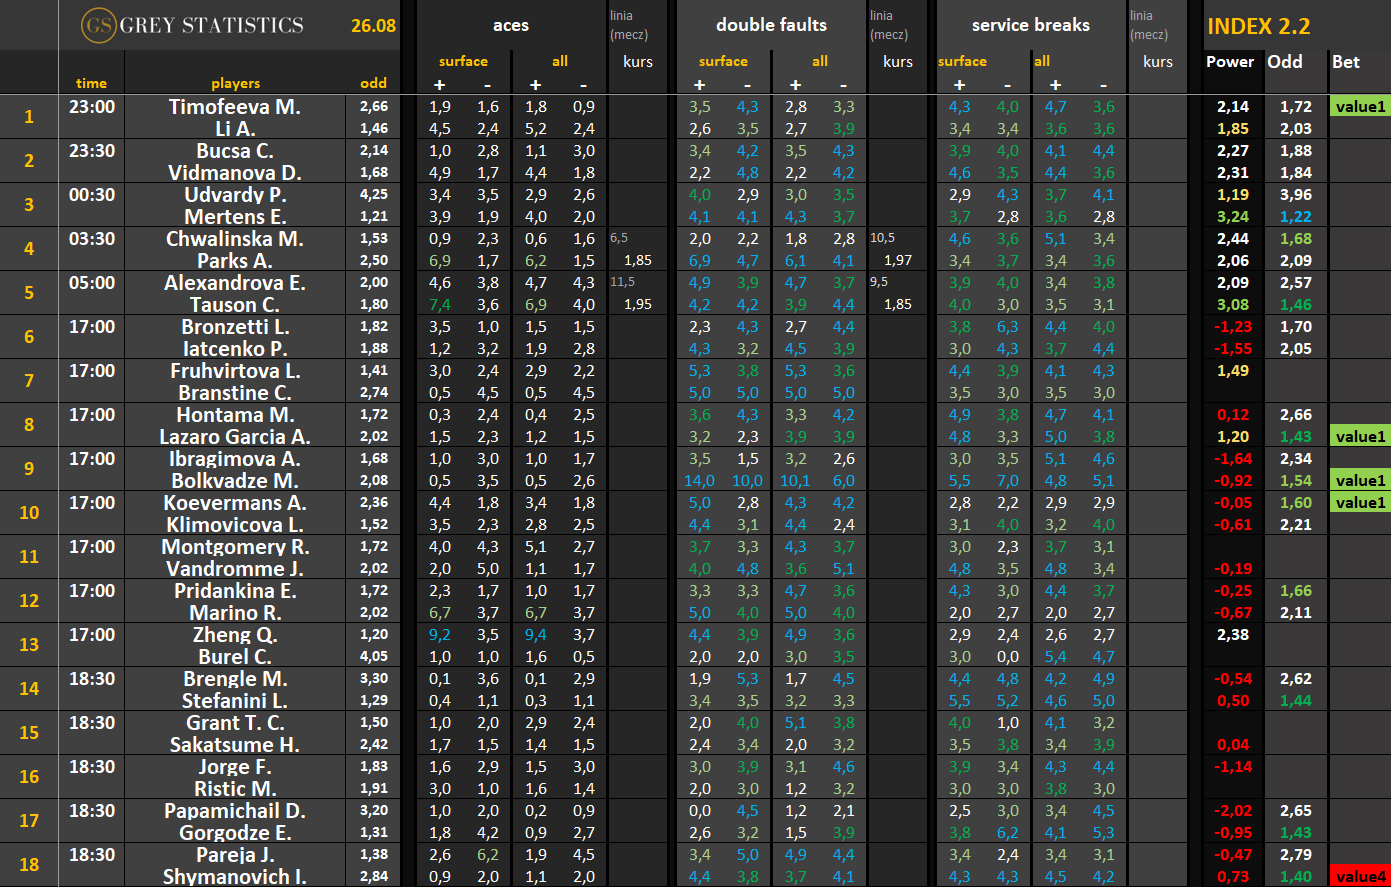Image resolution: width=1391 pixels, height=887 pixels.
Task: Select player Ristic M.
Action: pos(235,788)
